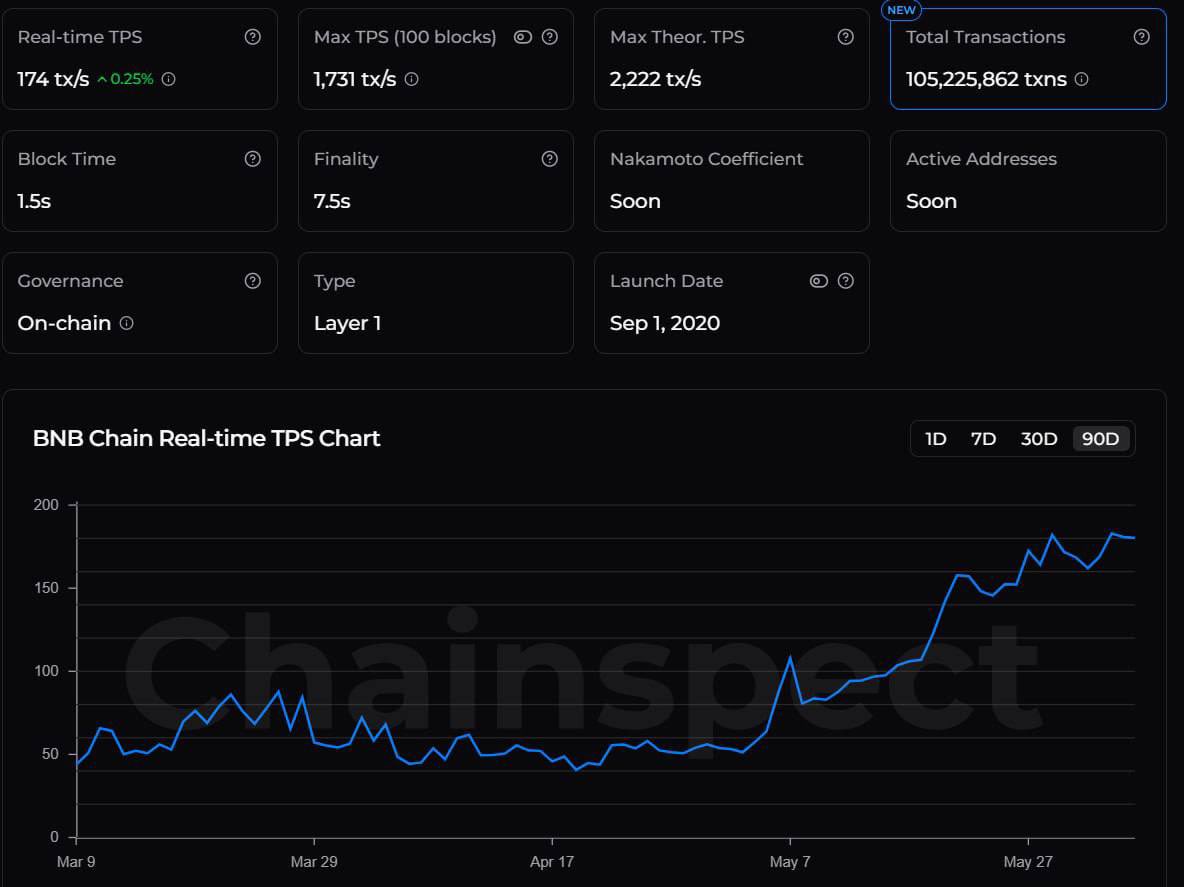Click the 150 y-axis label
The height and width of the screenshot is (887, 1184).
46,587
